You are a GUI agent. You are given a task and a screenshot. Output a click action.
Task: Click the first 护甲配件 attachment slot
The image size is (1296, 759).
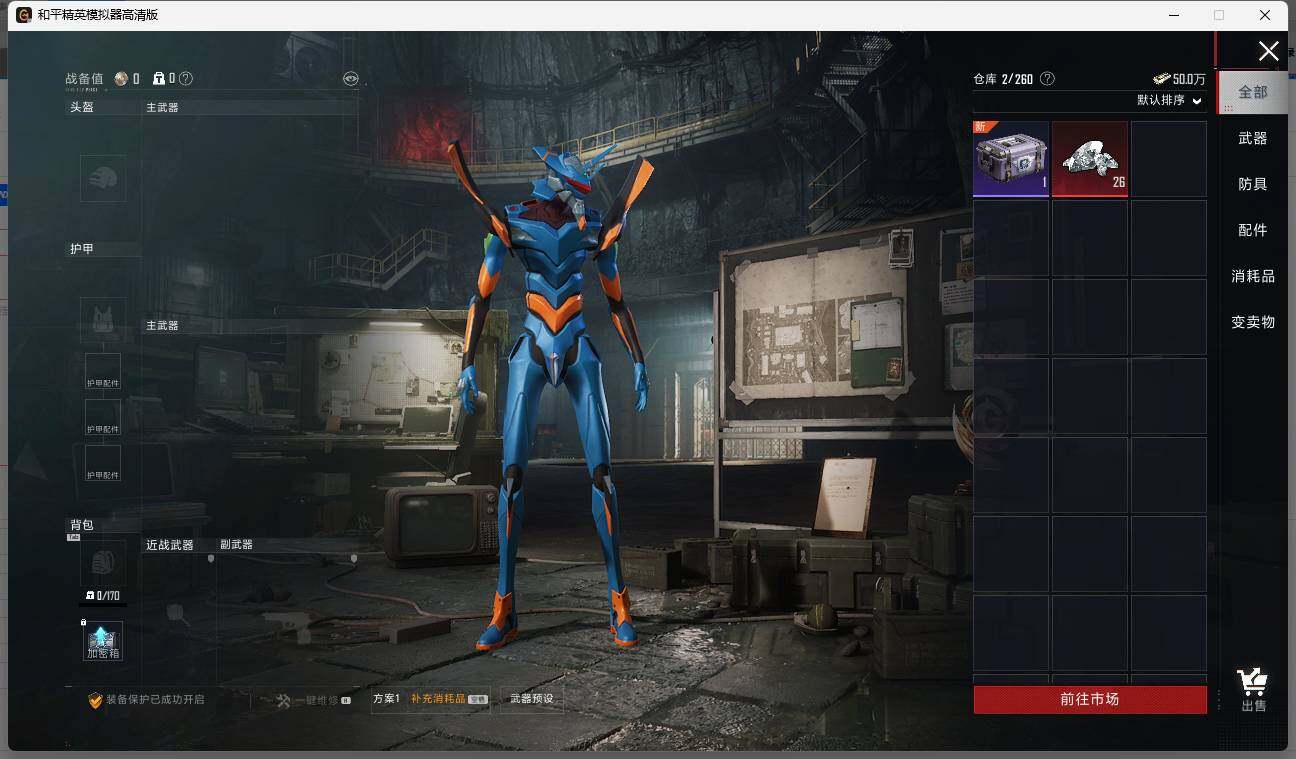[103, 372]
